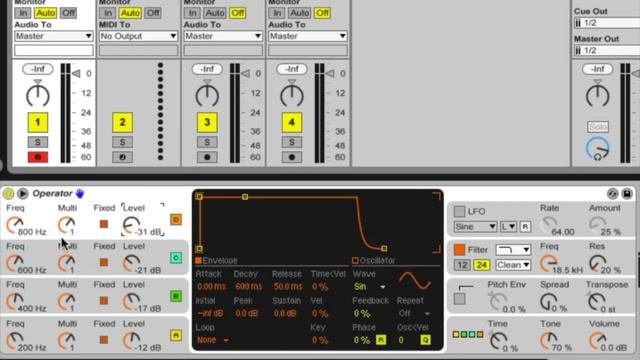
Task: Toggle track 3 activator button
Action: pyautogui.click(x=207, y=122)
